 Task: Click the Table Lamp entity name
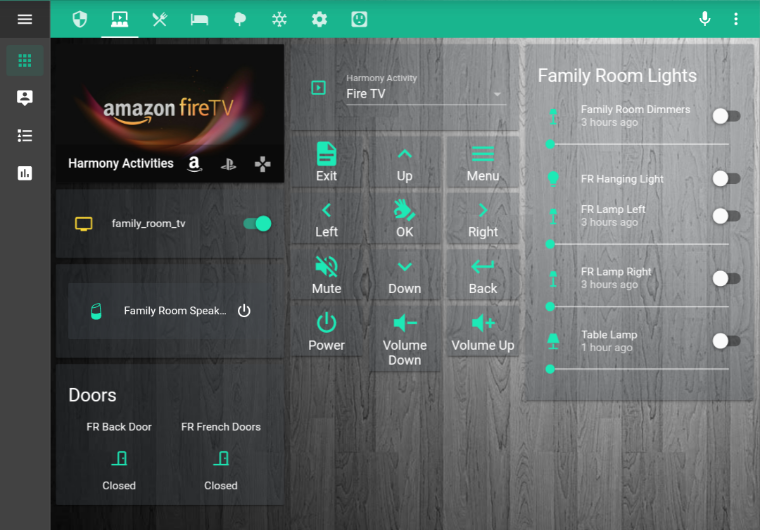(609, 335)
